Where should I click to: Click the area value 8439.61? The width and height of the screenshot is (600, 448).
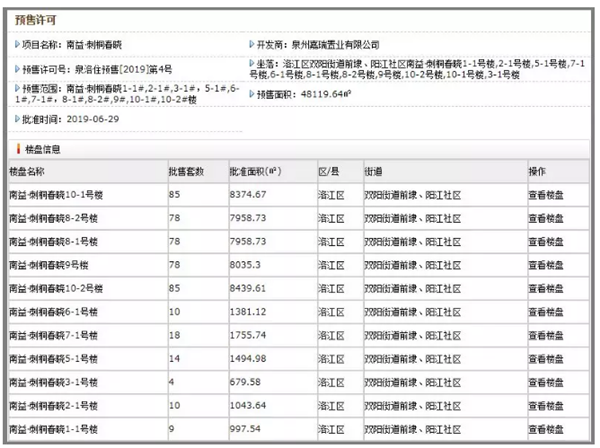pyautogui.click(x=248, y=288)
